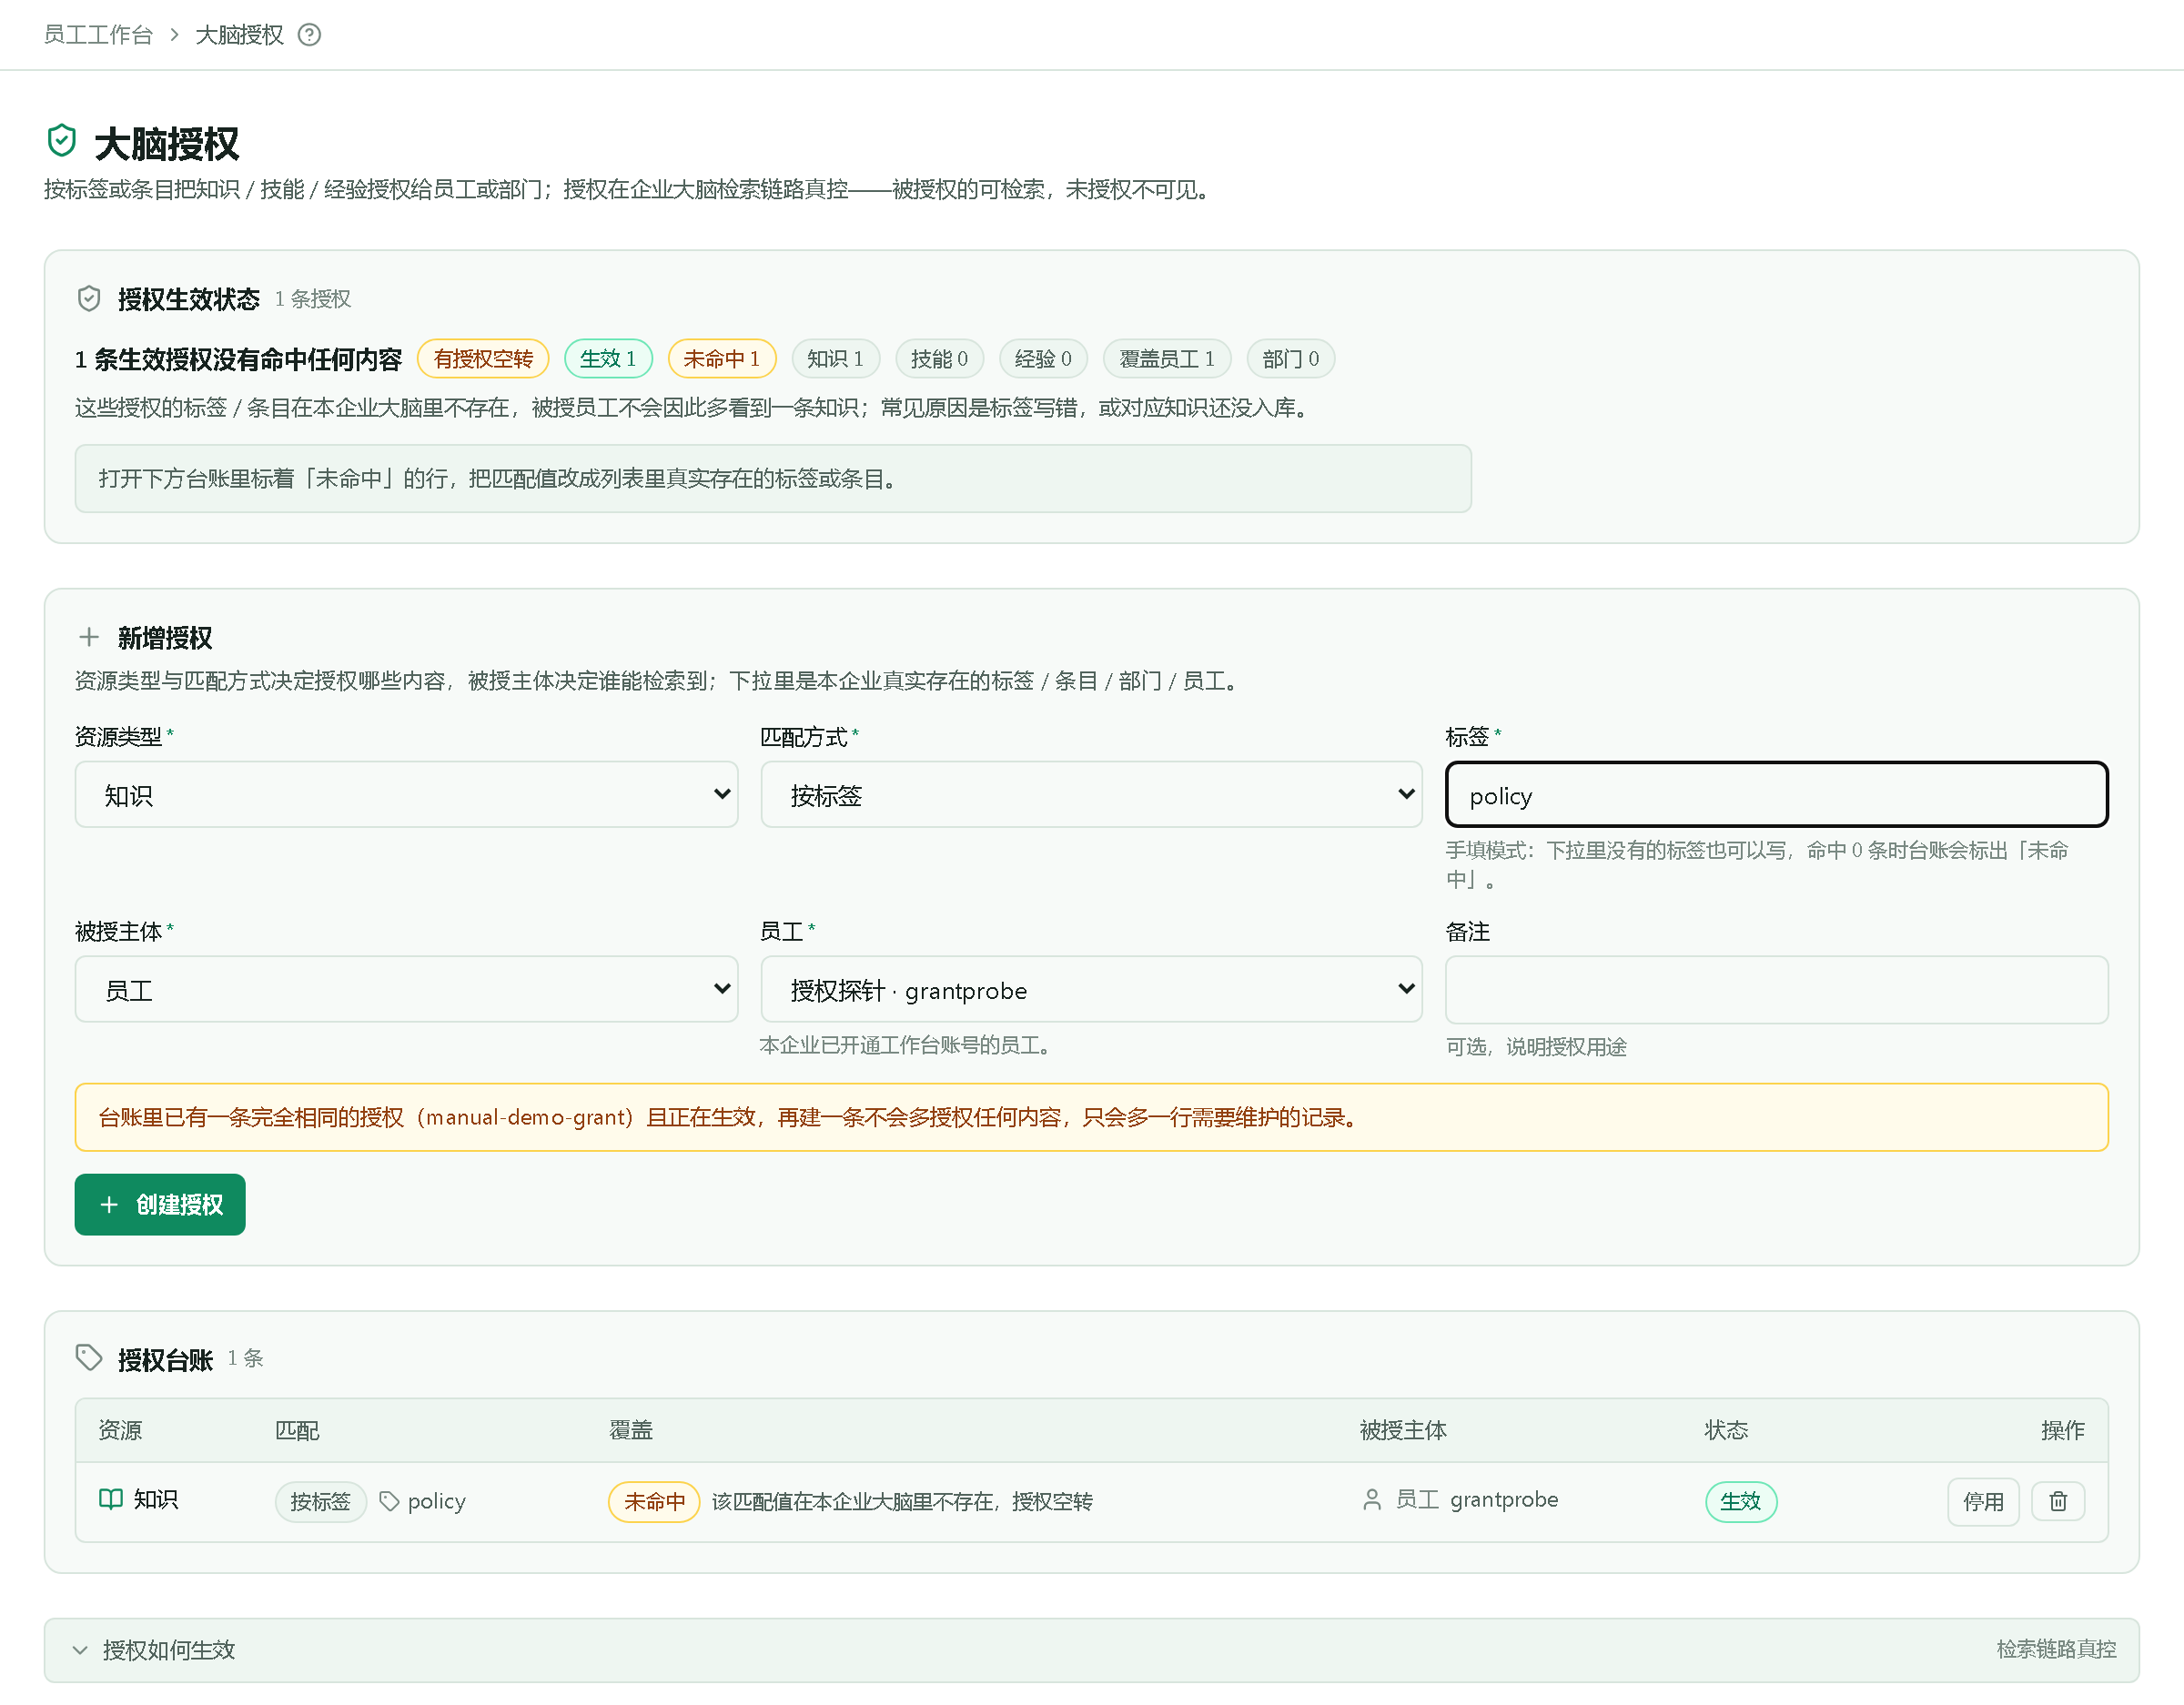Click the 部门 0 badge
The image size is (2184, 1705).
point(1290,359)
